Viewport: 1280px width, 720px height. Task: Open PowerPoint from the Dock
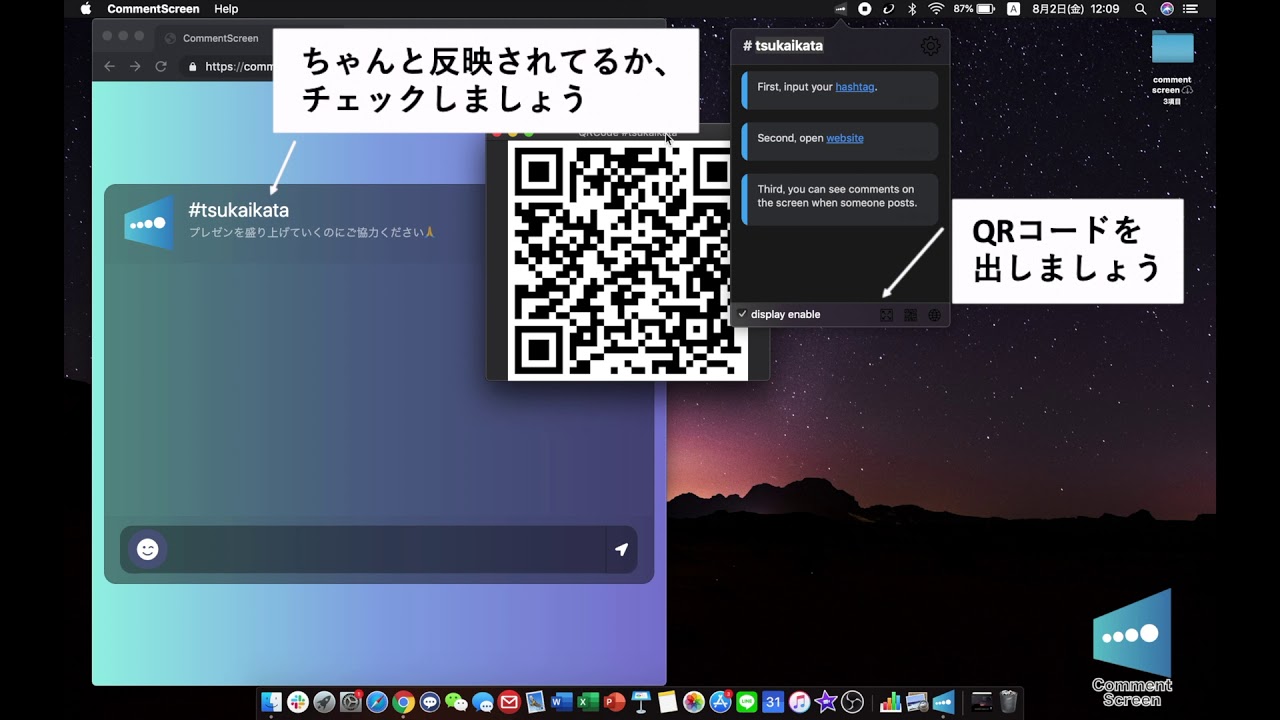[614, 702]
